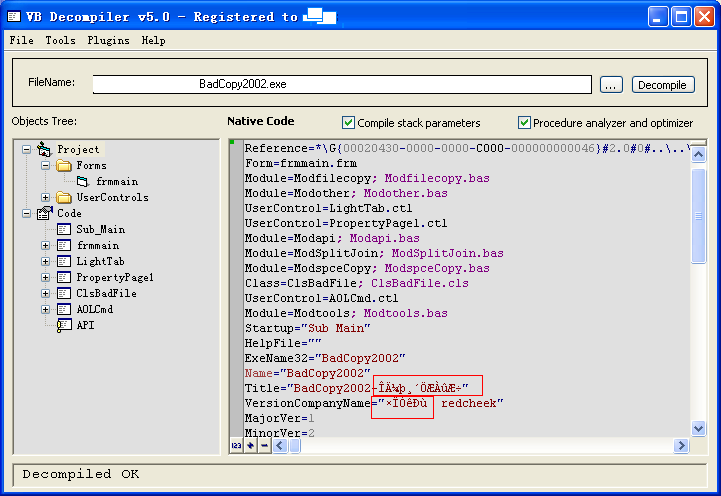Select Sub_Main label in Objects Tree

pyautogui.click(x=101, y=229)
